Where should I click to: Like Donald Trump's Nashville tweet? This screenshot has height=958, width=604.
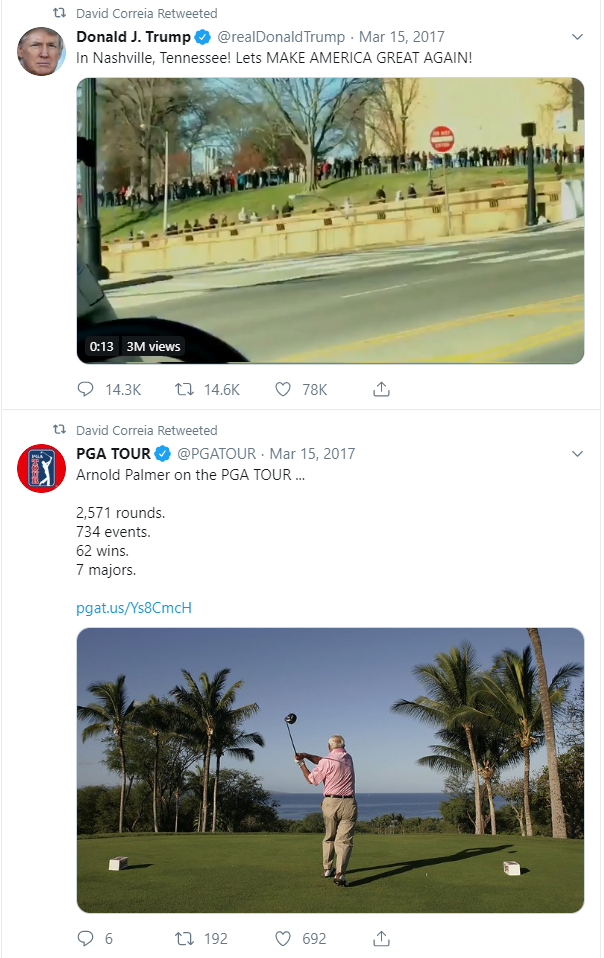click(282, 389)
